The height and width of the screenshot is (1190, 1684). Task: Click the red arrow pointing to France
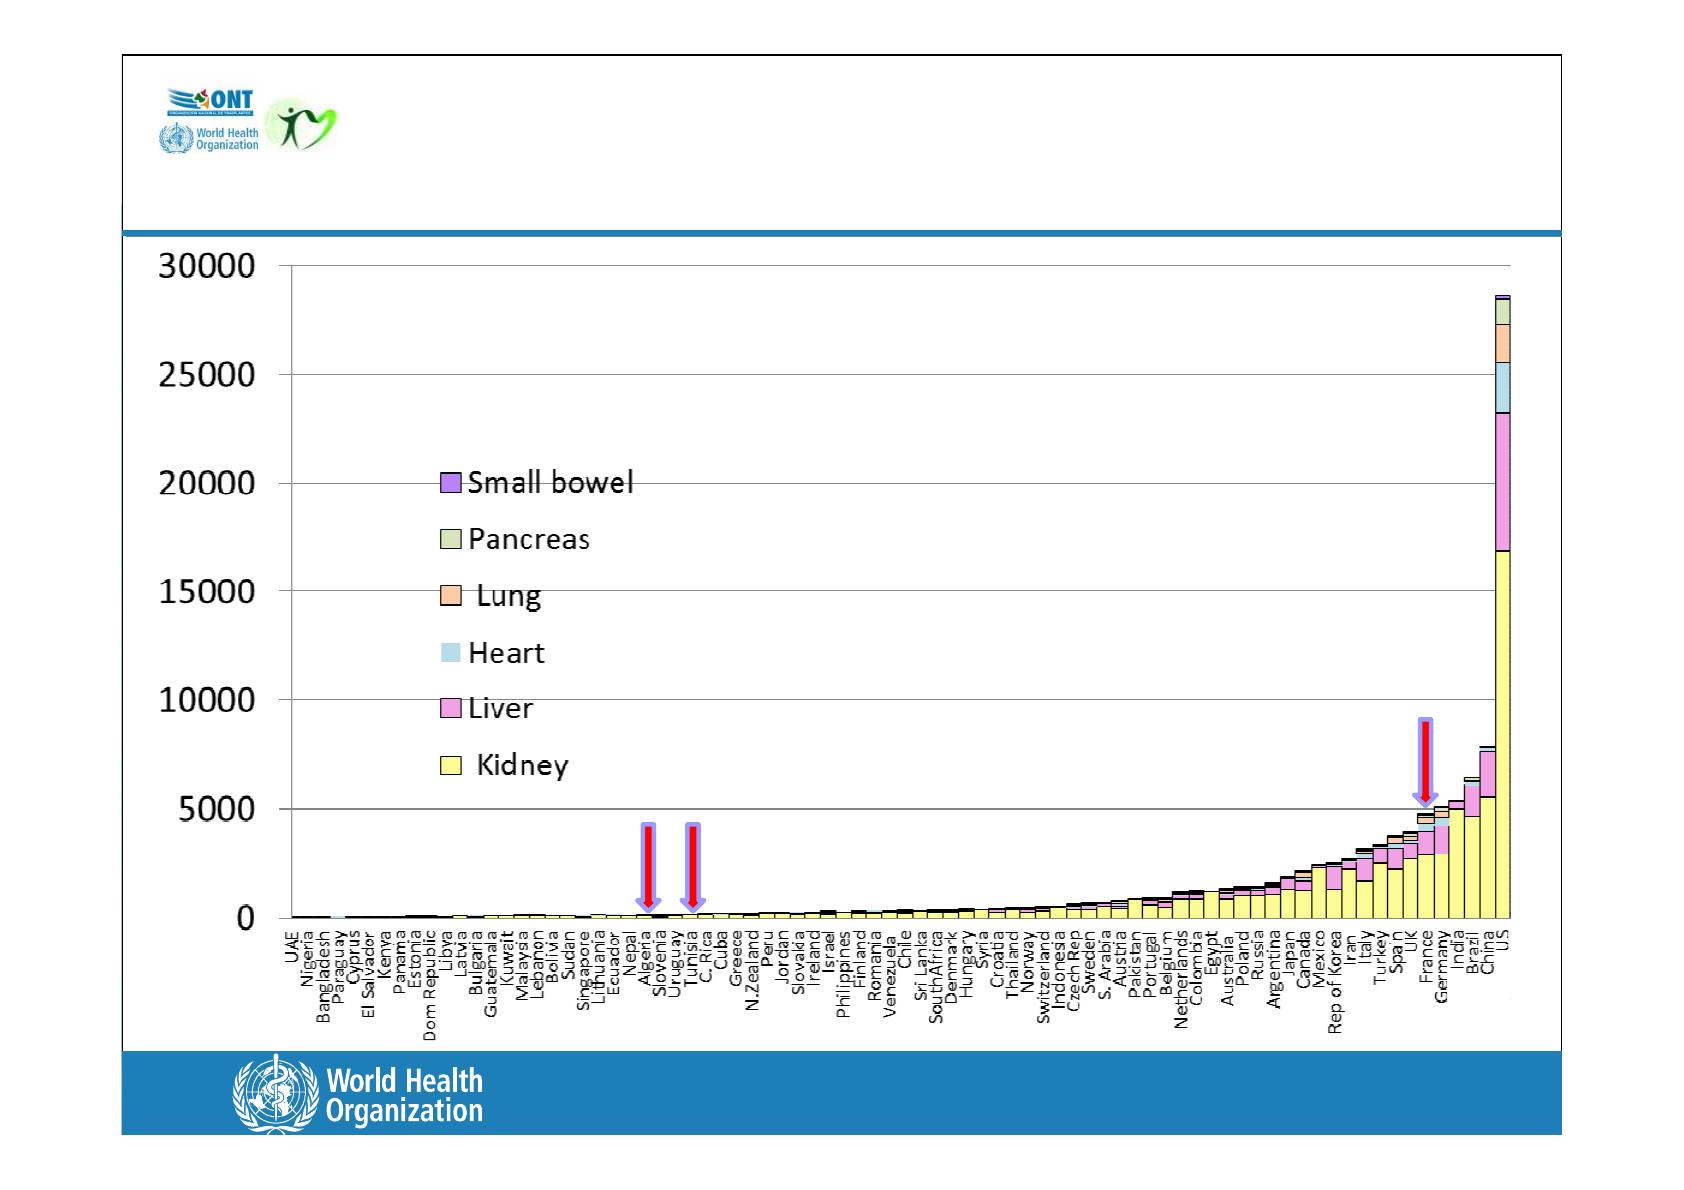click(1426, 762)
